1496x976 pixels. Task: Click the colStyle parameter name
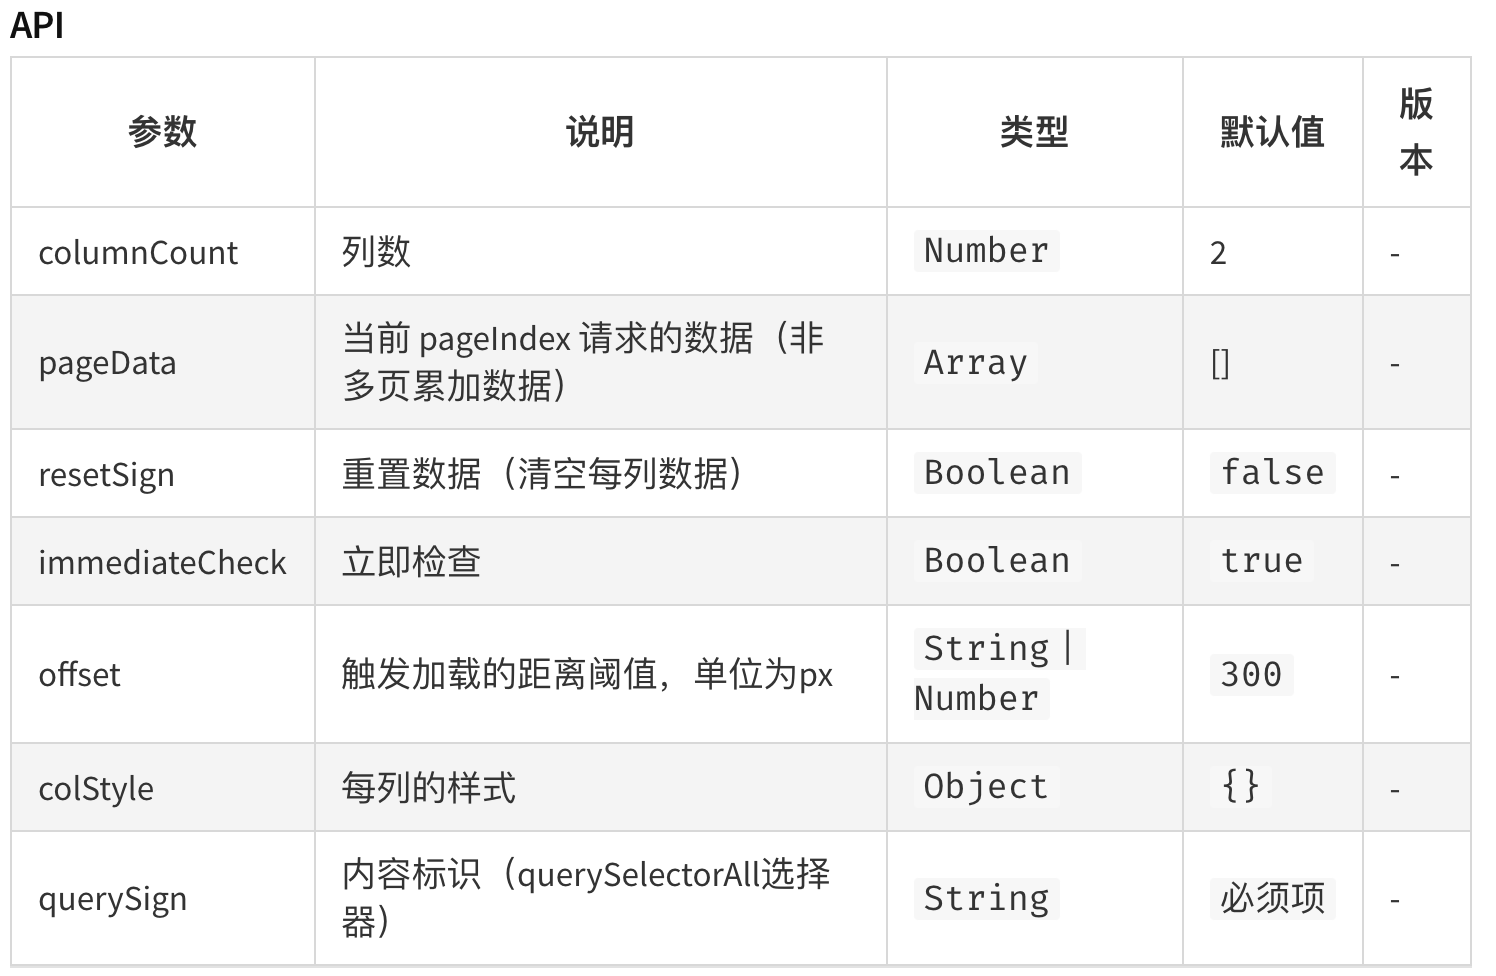click(x=96, y=789)
